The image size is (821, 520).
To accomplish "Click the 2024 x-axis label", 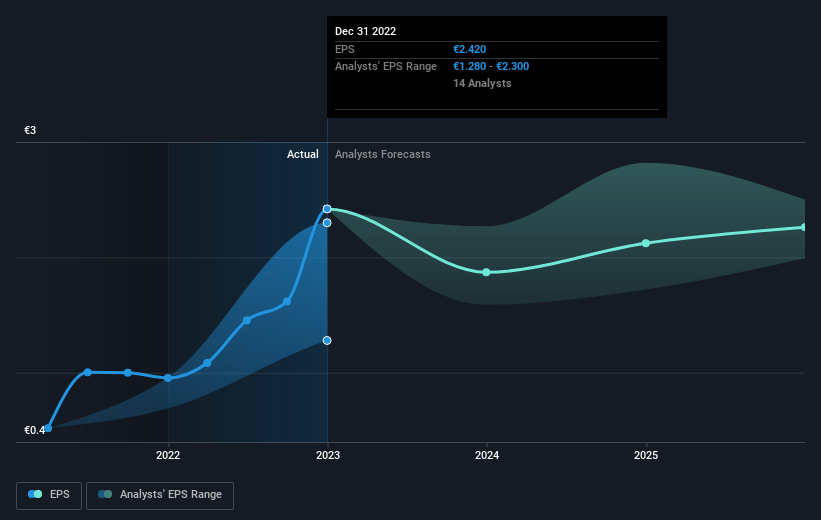I will tap(487, 455).
